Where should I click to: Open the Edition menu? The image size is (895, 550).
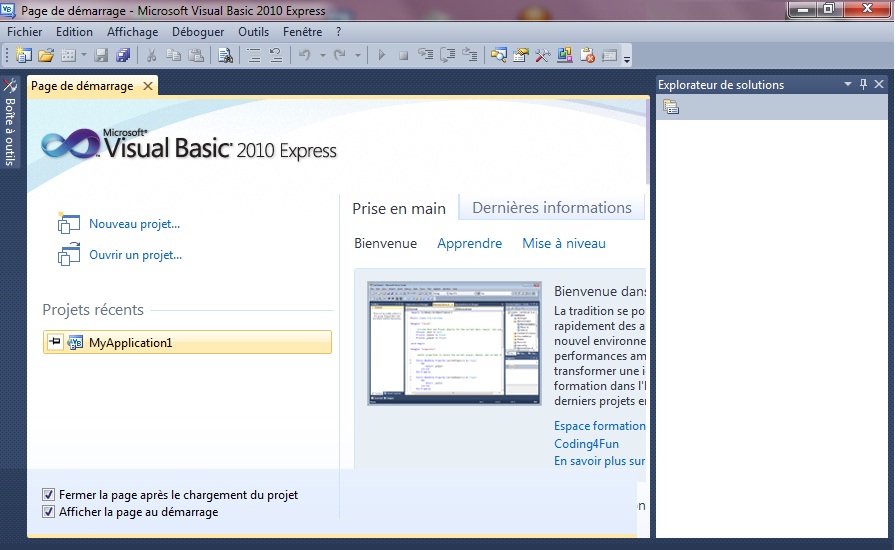74,32
